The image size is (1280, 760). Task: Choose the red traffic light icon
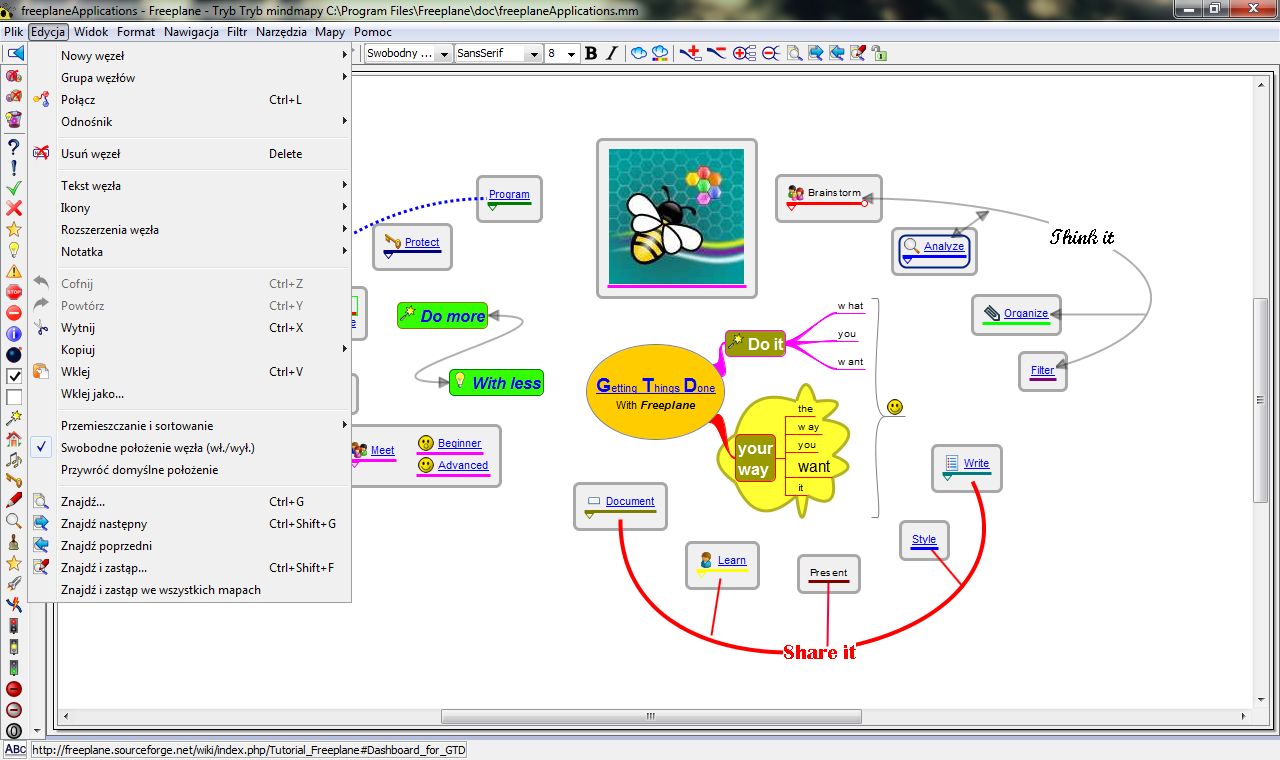14,626
